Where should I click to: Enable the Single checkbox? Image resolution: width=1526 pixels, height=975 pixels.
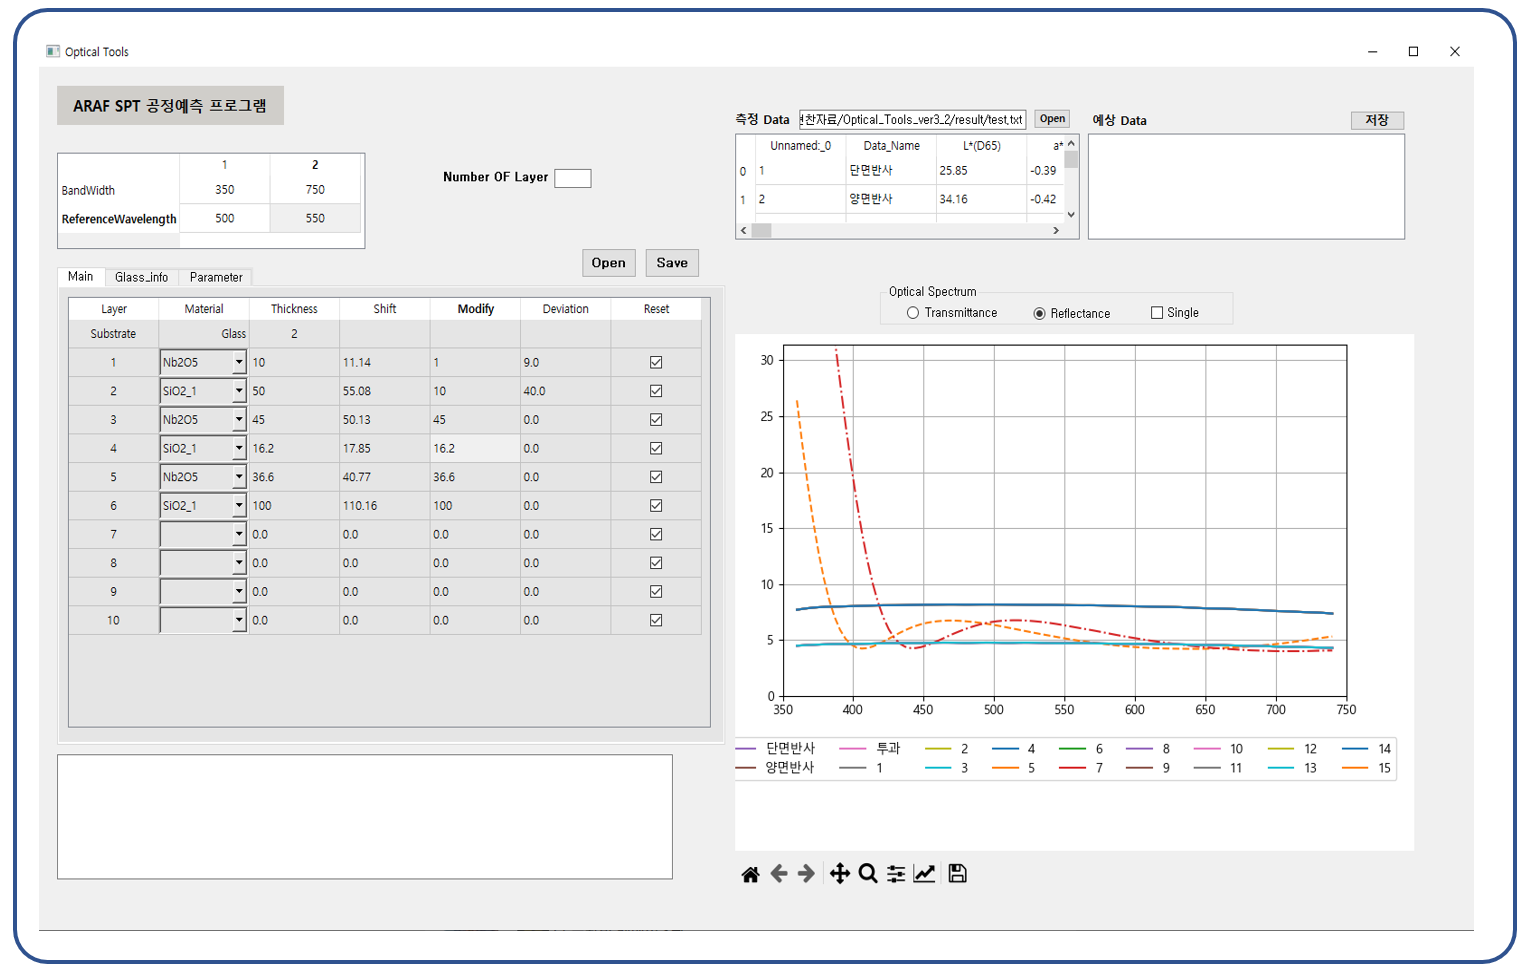pos(1157,313)
